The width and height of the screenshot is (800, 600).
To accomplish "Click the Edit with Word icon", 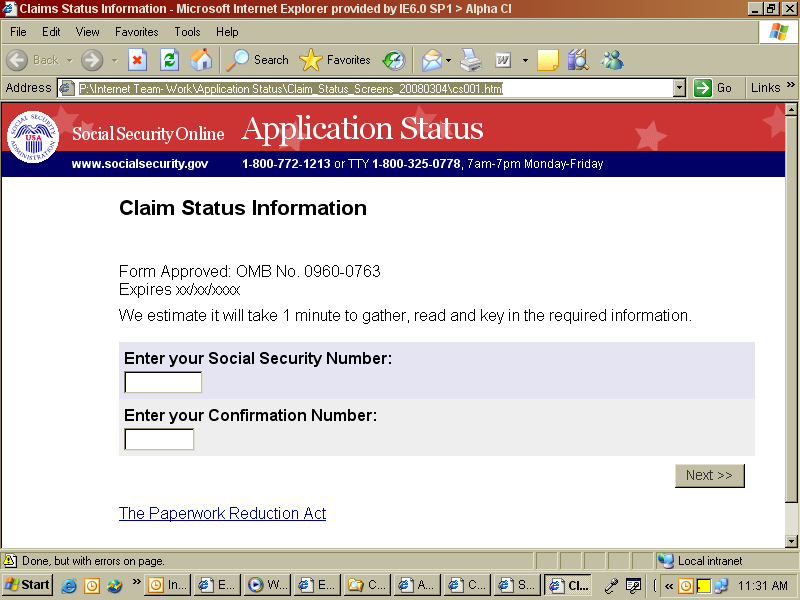I will (503, 60).
